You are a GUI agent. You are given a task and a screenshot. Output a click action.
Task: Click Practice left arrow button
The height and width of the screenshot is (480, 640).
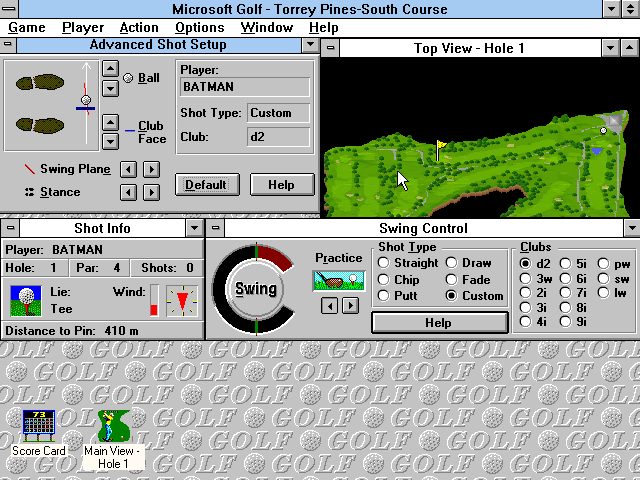pos(329,305)
